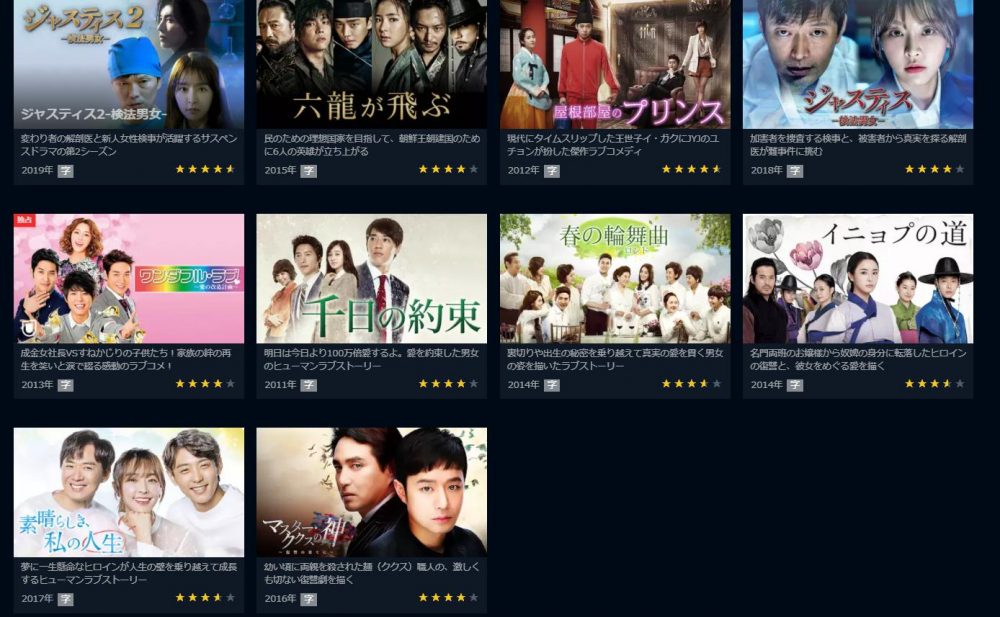The width and height of the screenshot is (1000, 617).
Task: Open the マスター・ククスの神 drama thumbnail
Action: pyautogui.click(x=372, y=493)
